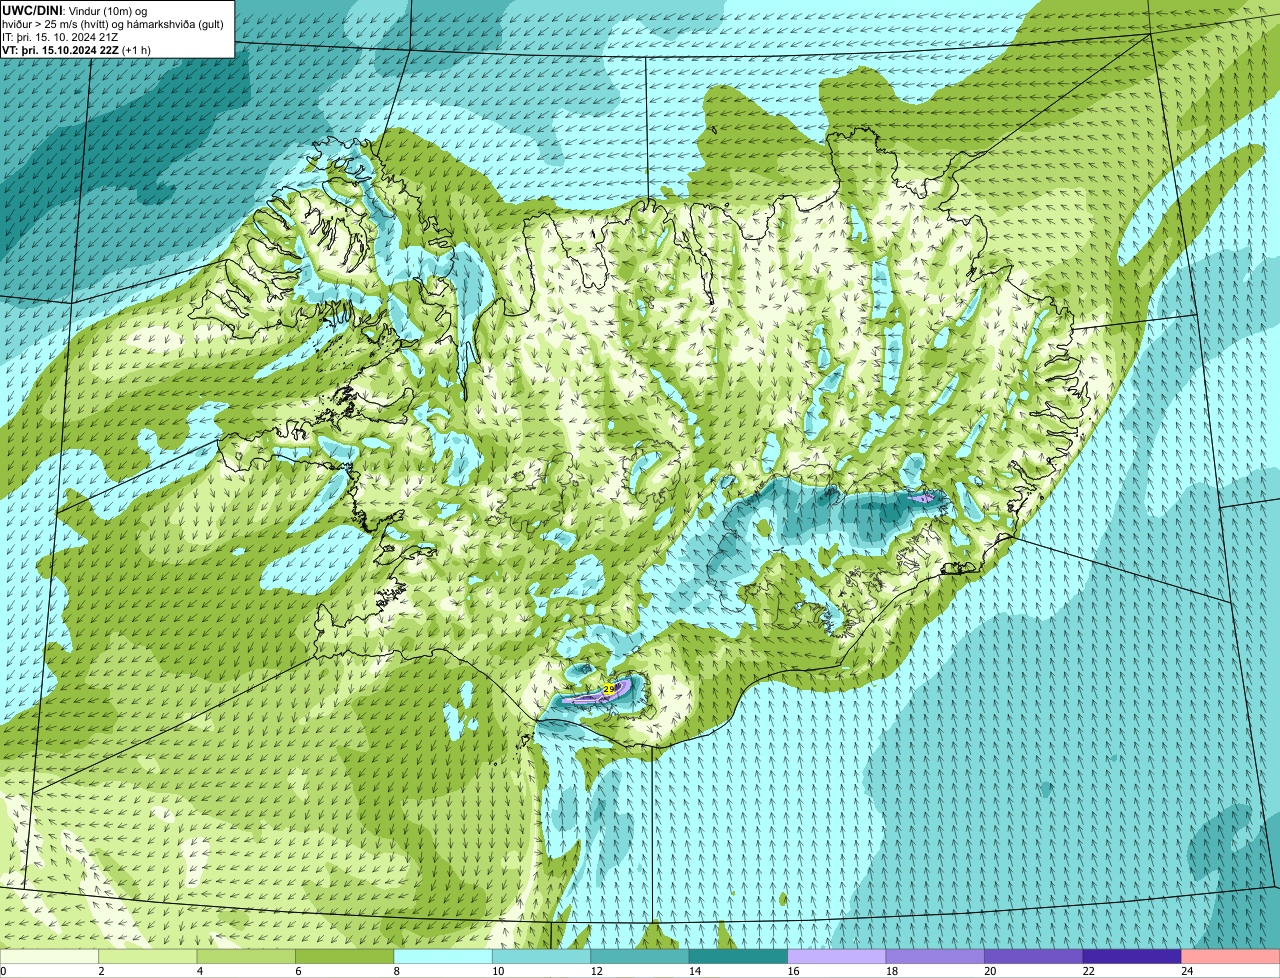Screen dimensions: 1280x978
Task: Select the 4–6 m/s medium green legend swatch
Action: 247,957
